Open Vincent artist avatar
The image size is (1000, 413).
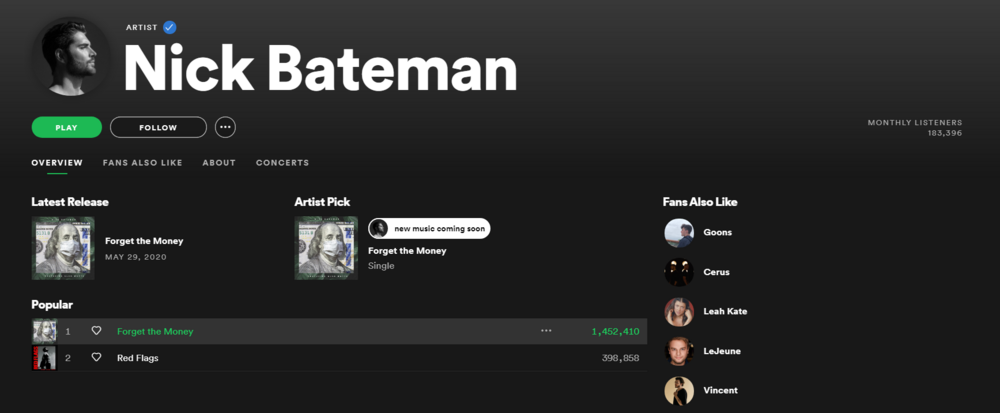pyautogui.click(x=679, y=391)
